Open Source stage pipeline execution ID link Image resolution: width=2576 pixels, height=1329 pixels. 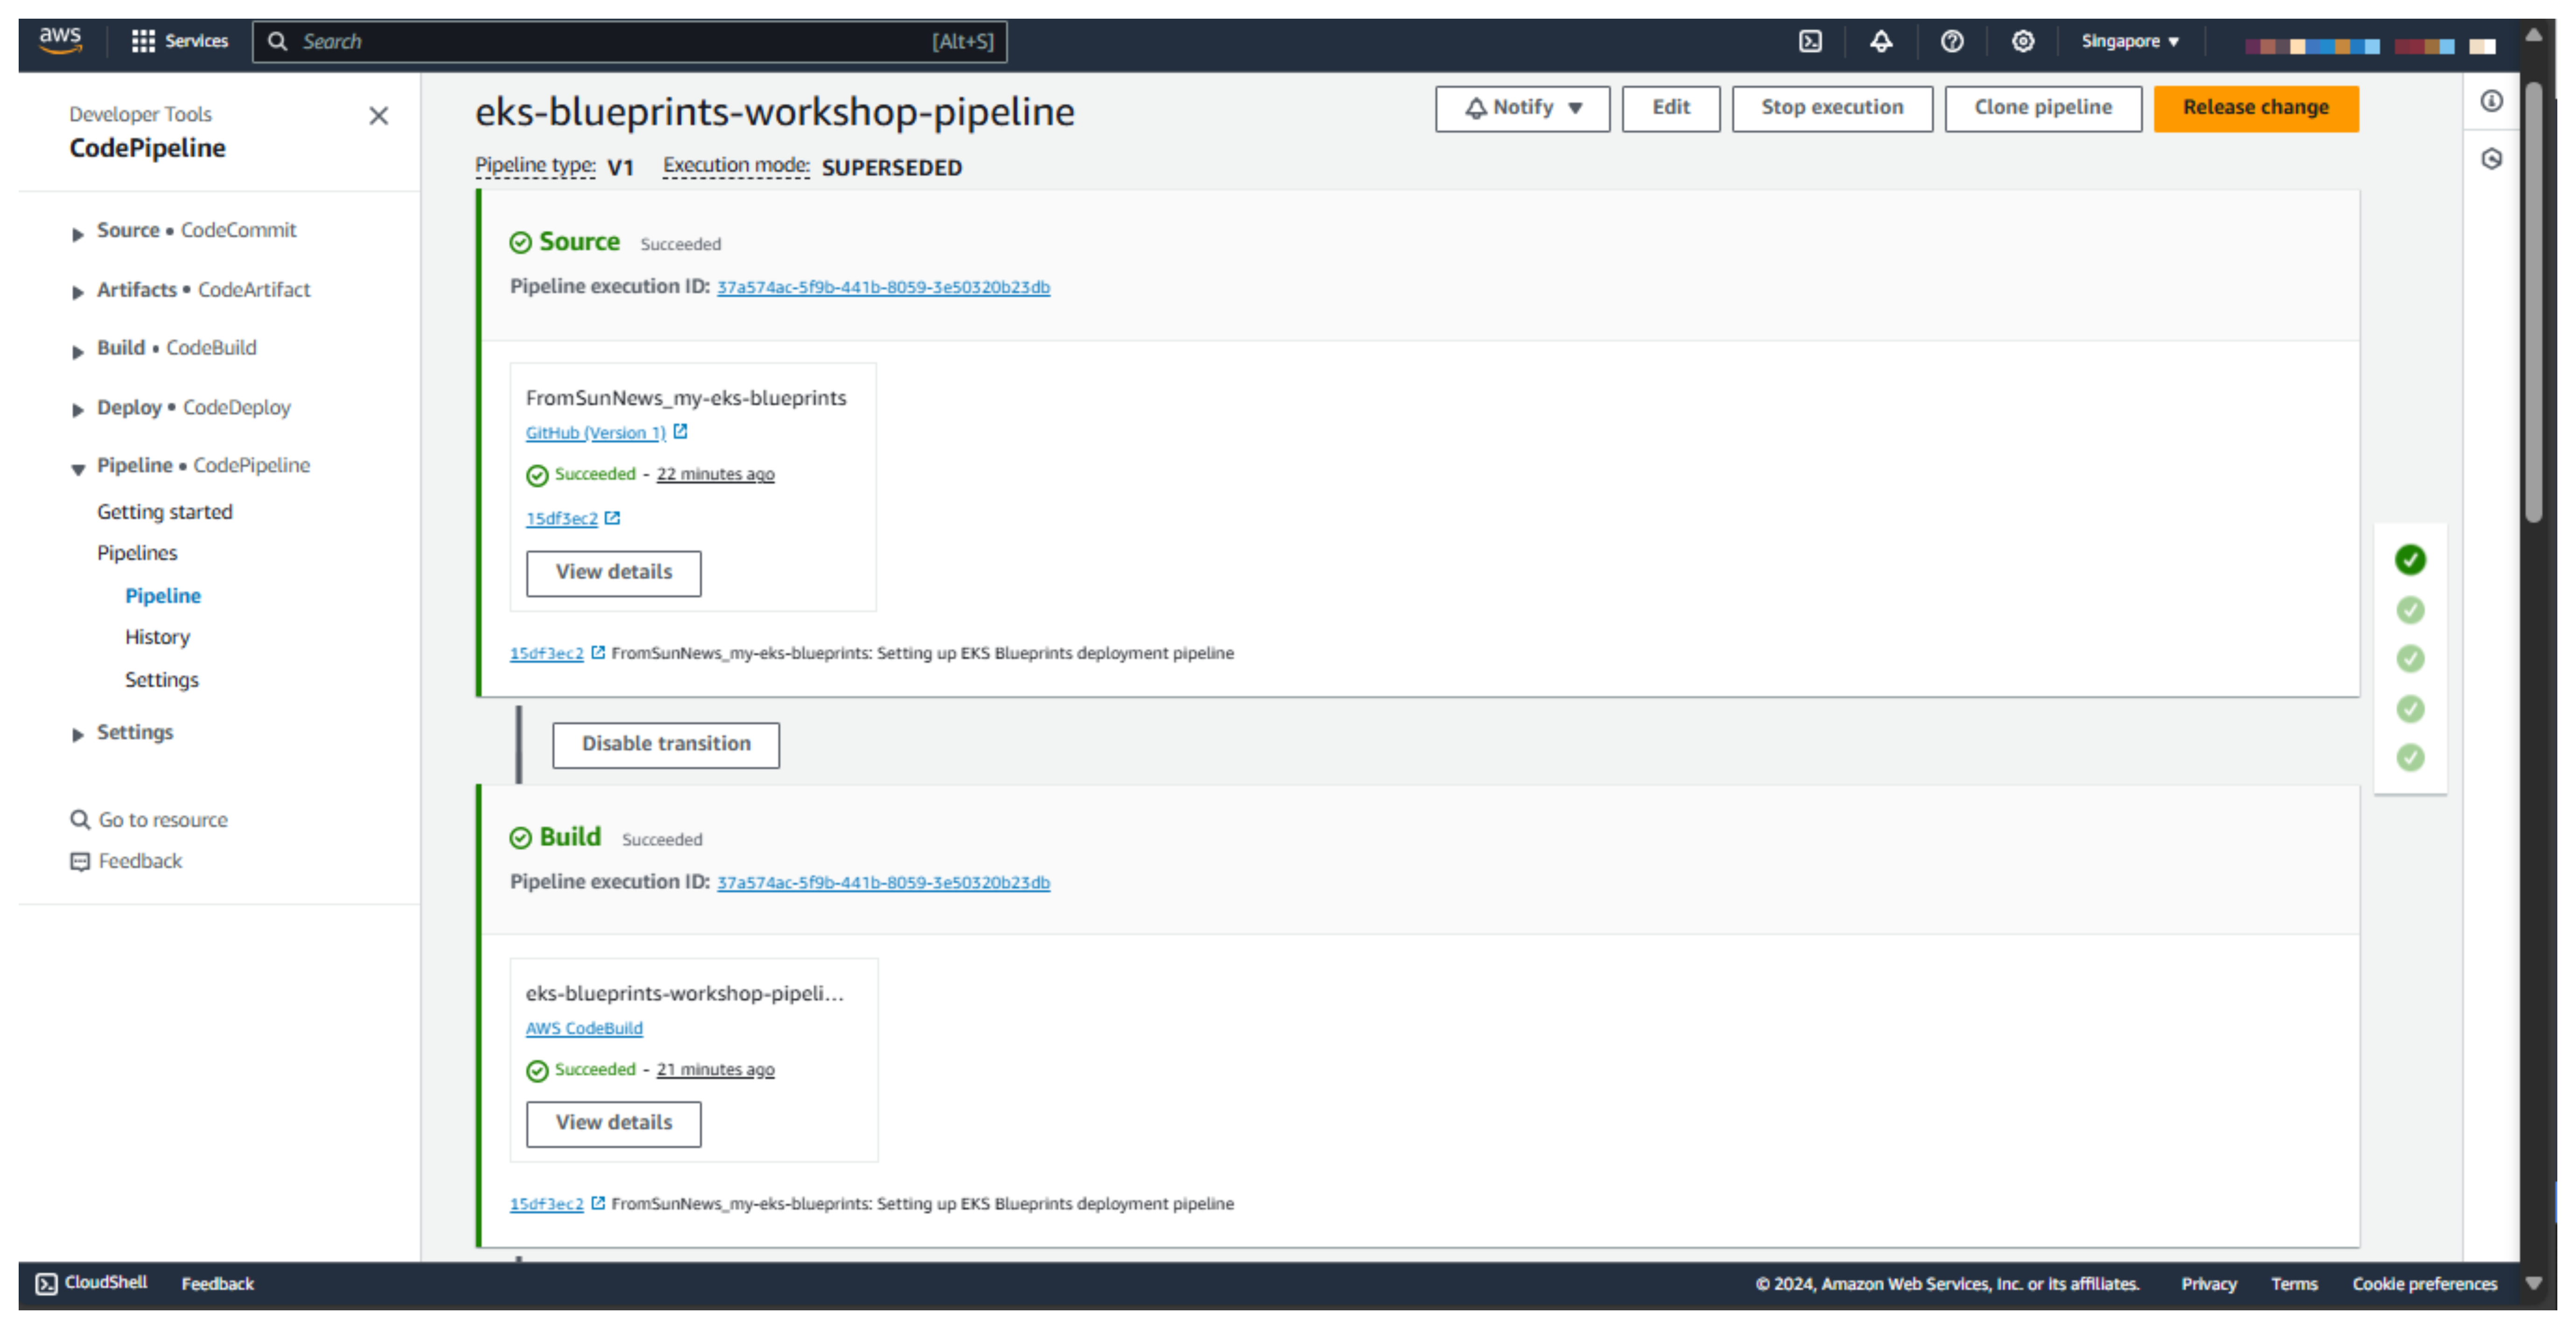pos(883,287)
